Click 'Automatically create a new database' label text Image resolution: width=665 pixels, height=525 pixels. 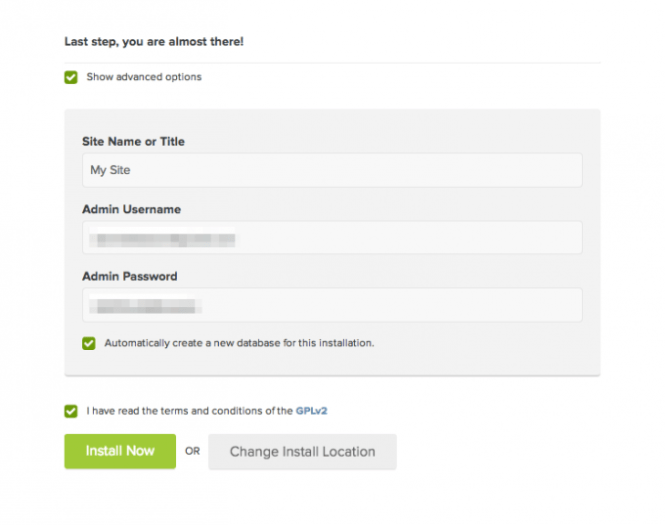(x=239, y=343)
